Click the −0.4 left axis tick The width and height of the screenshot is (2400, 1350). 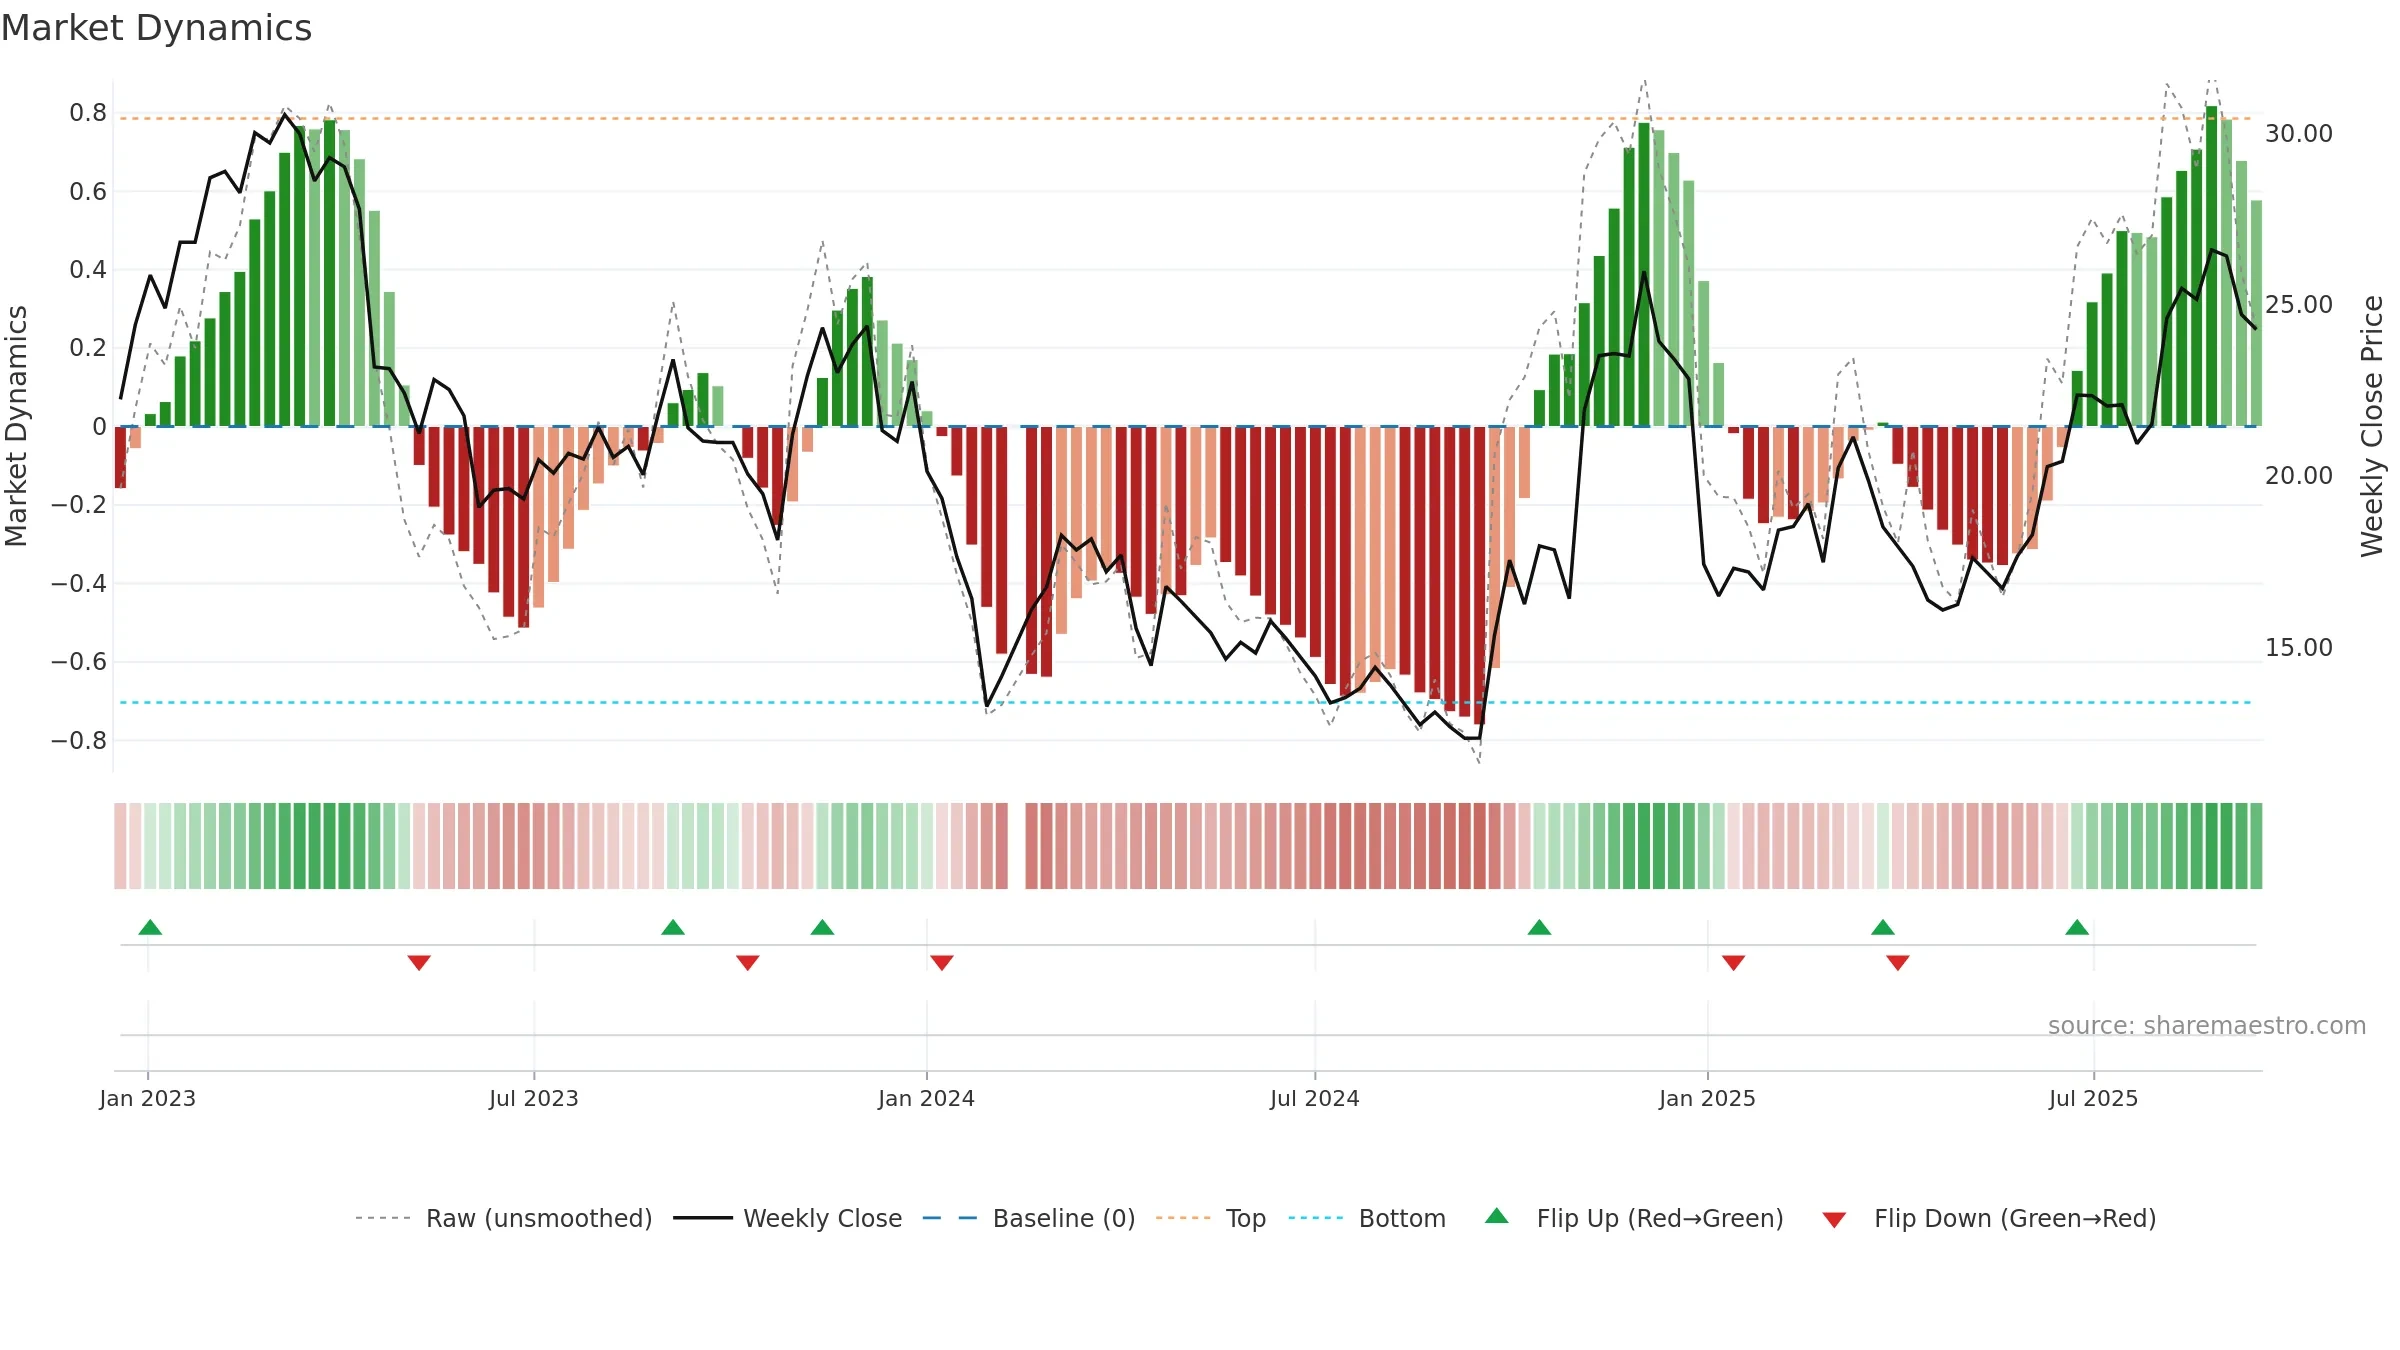79,584
